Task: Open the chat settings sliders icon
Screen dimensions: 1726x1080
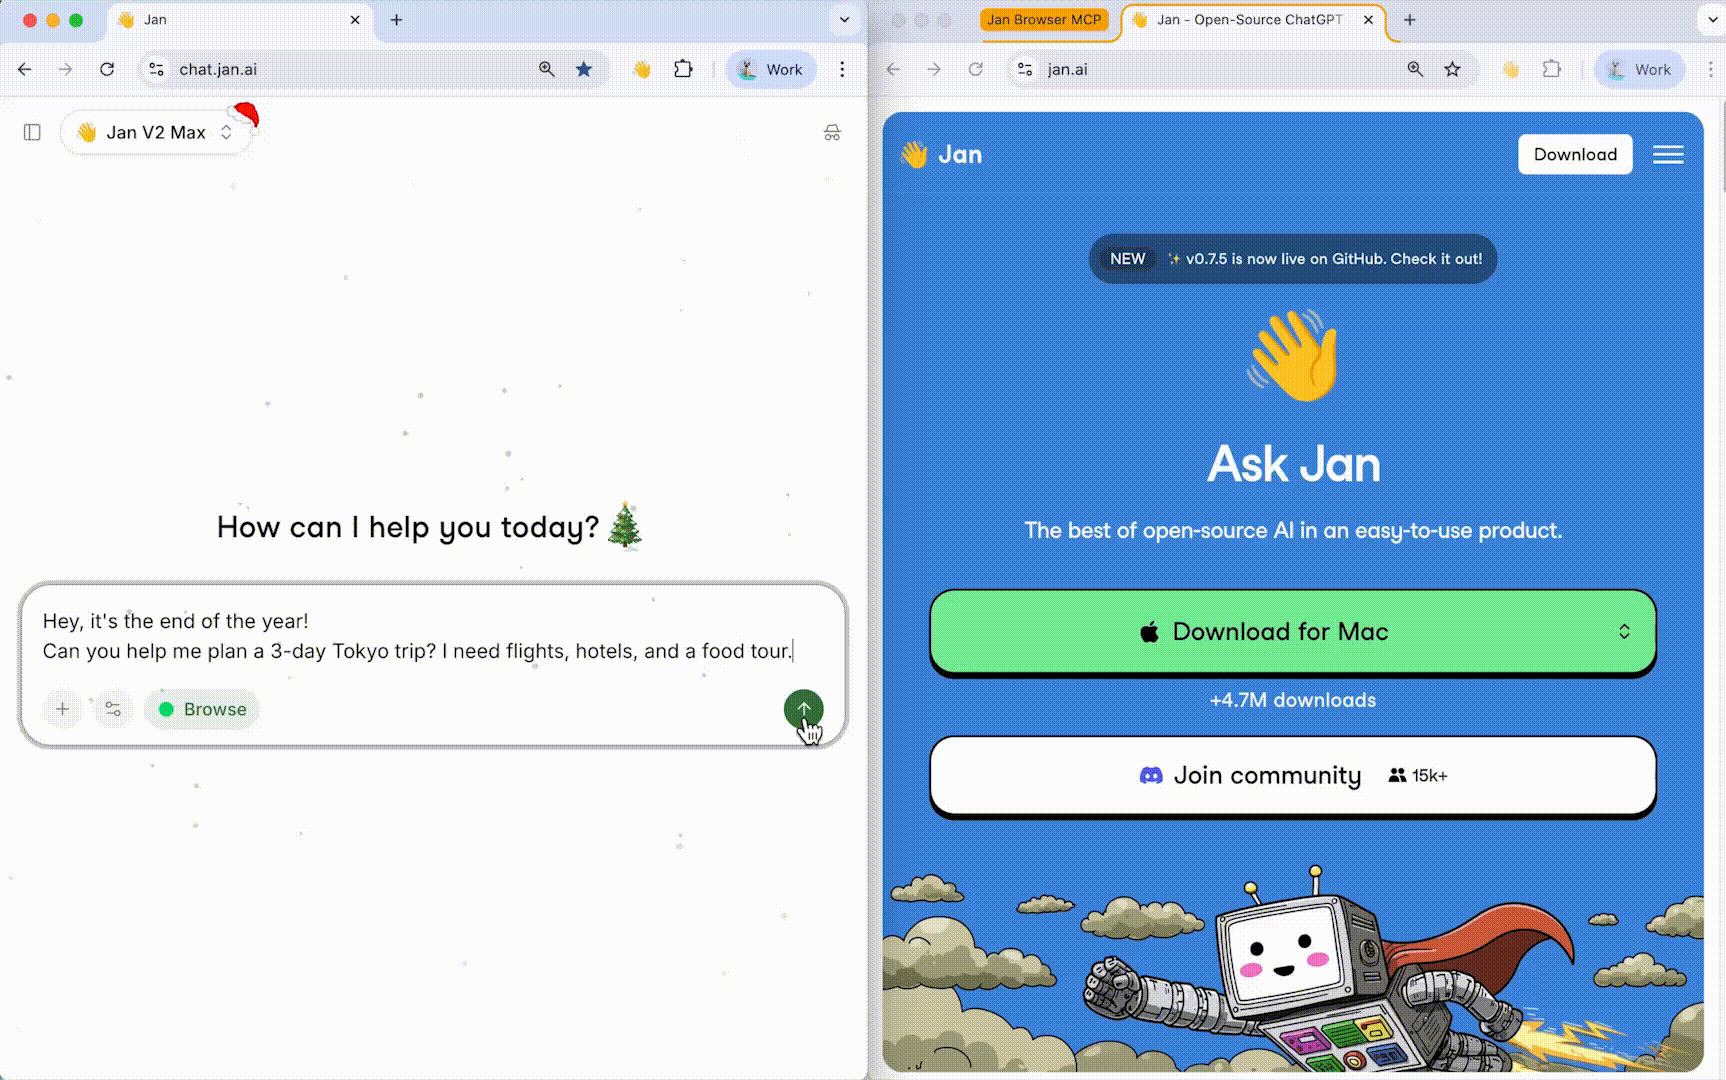Action: [113, 709]
